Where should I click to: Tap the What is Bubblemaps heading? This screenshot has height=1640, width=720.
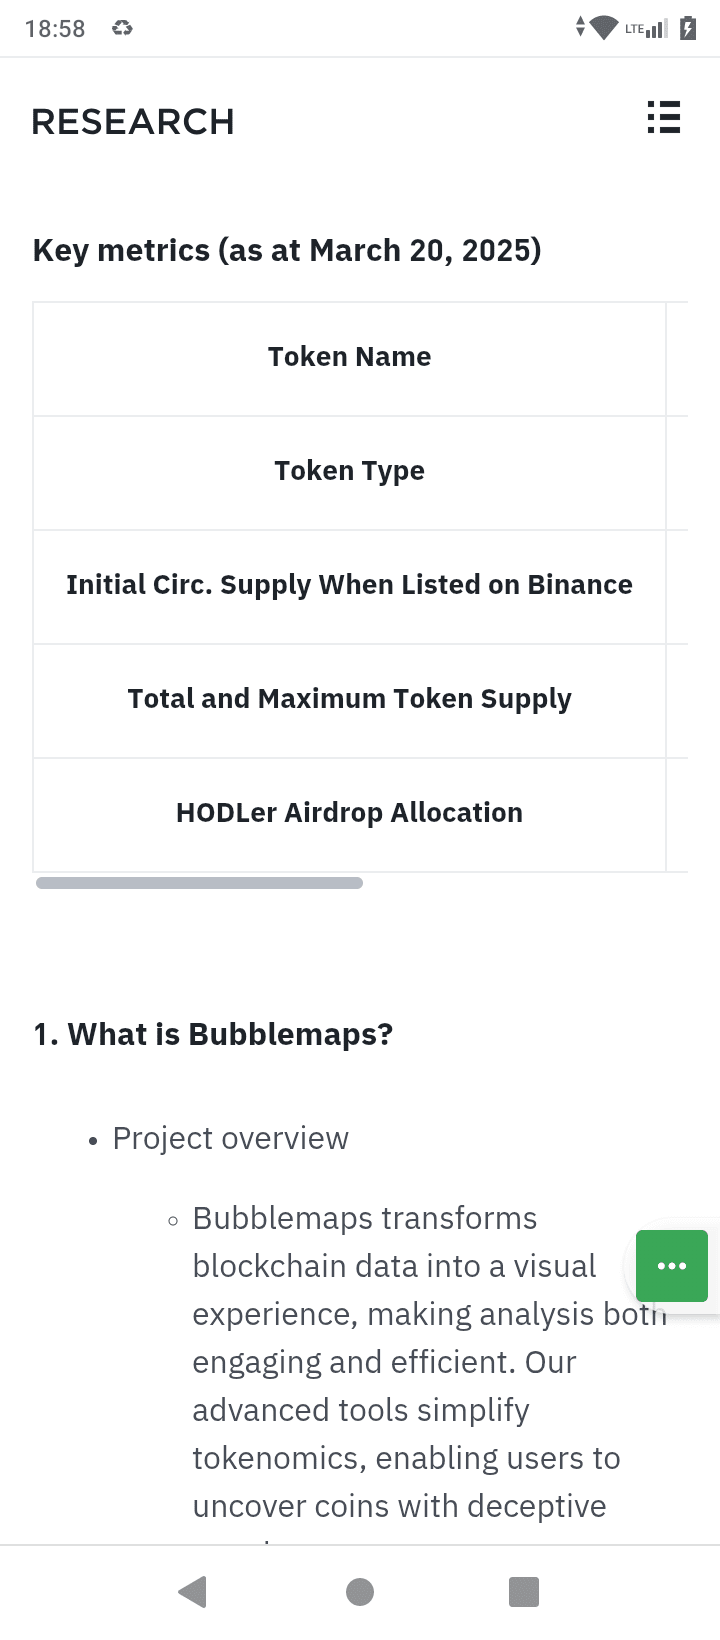point(213,1034)
